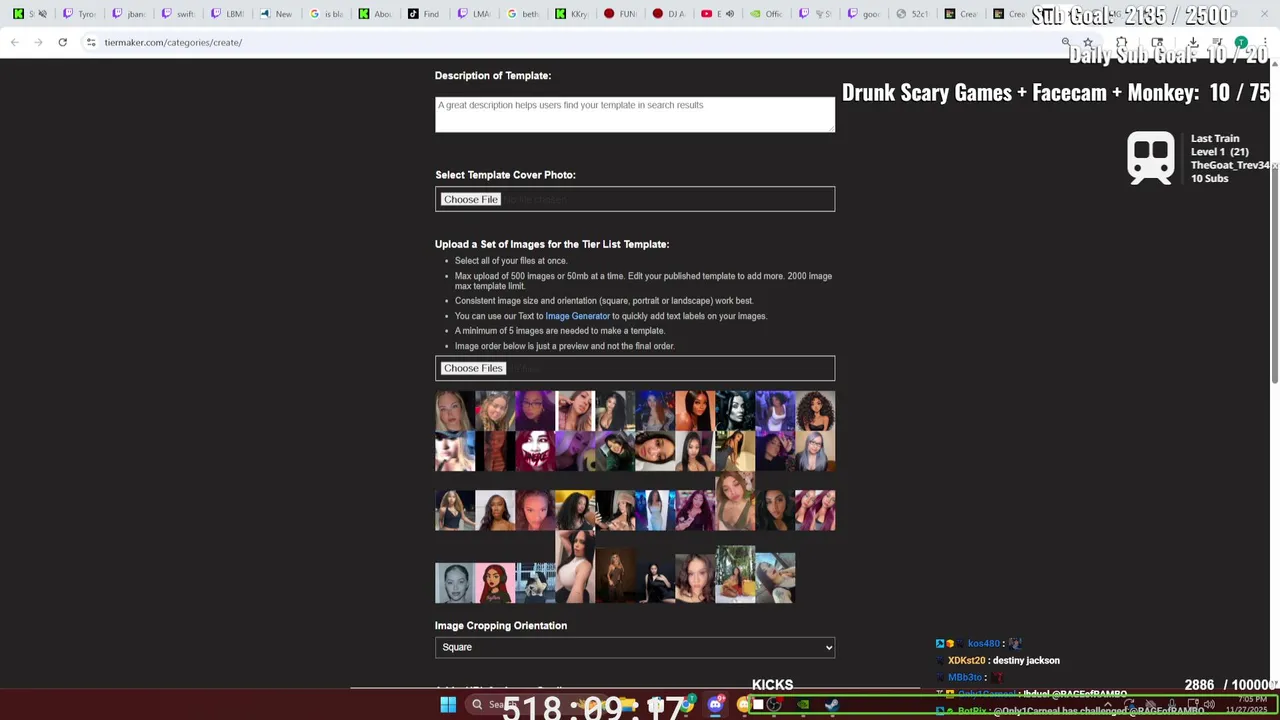Click the "Upload a Set of Images" heading

552,244
